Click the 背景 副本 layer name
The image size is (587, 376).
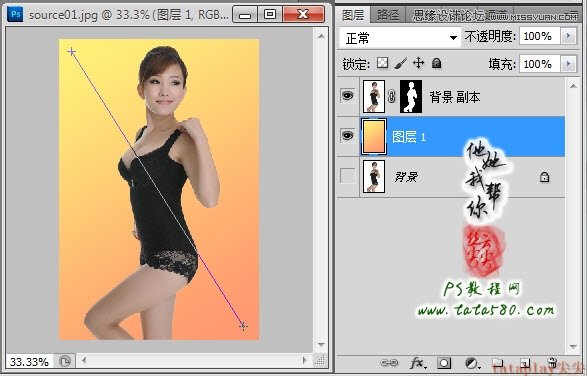point(454,97)
